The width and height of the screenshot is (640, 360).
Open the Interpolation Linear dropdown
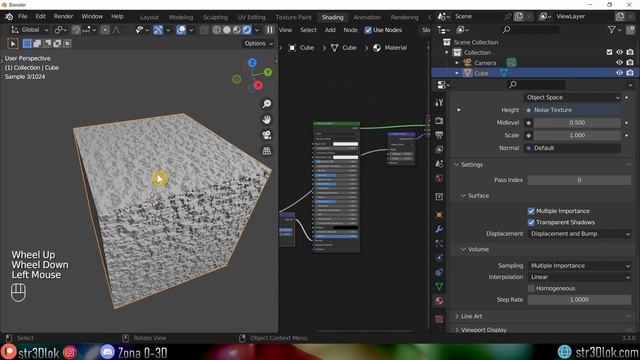tap(580, 277)
